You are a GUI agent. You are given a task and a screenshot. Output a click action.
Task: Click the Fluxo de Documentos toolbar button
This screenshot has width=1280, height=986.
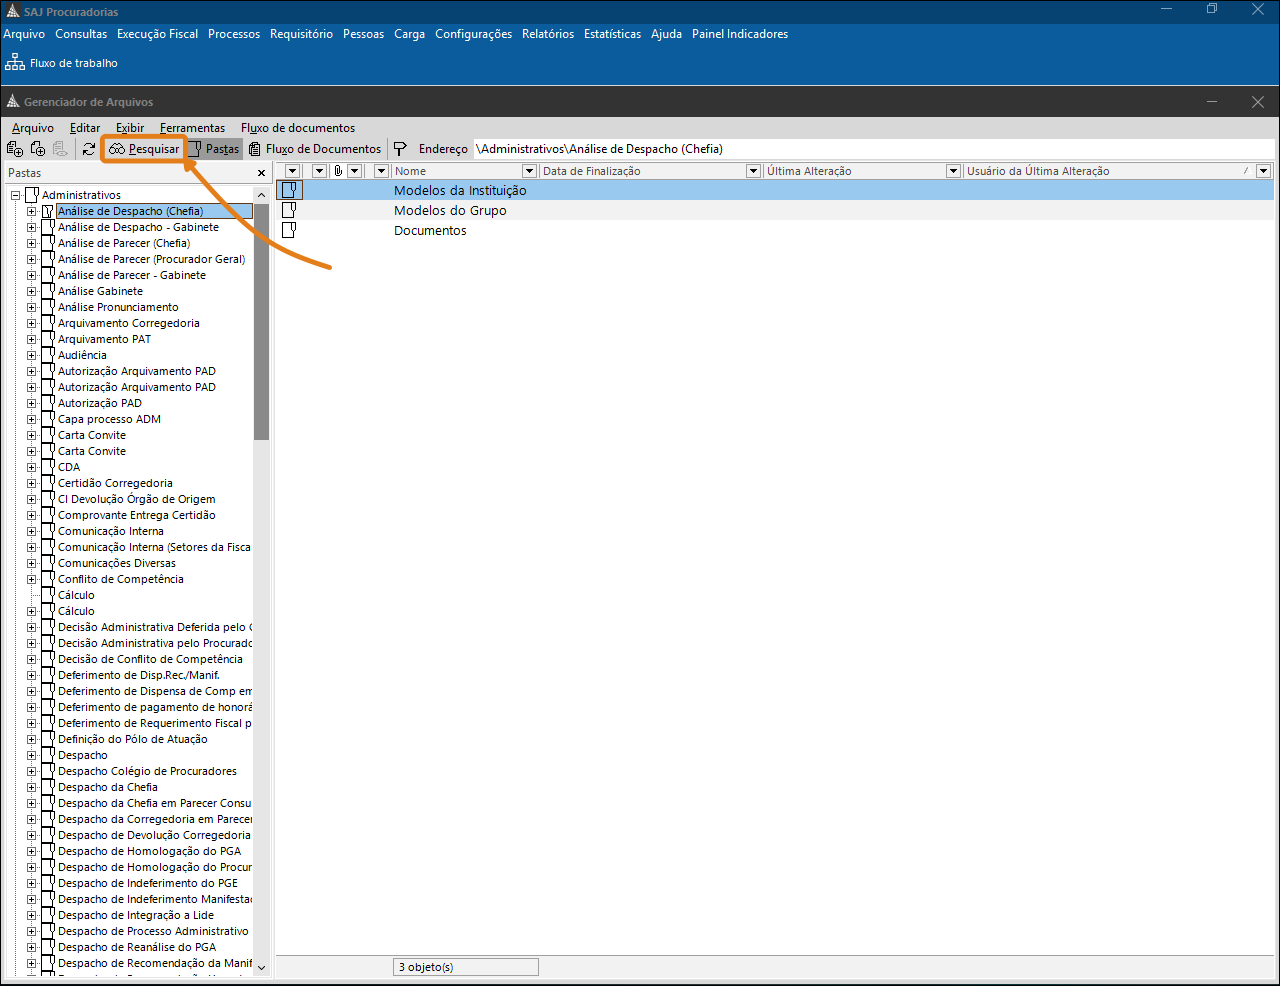(315, 149)
